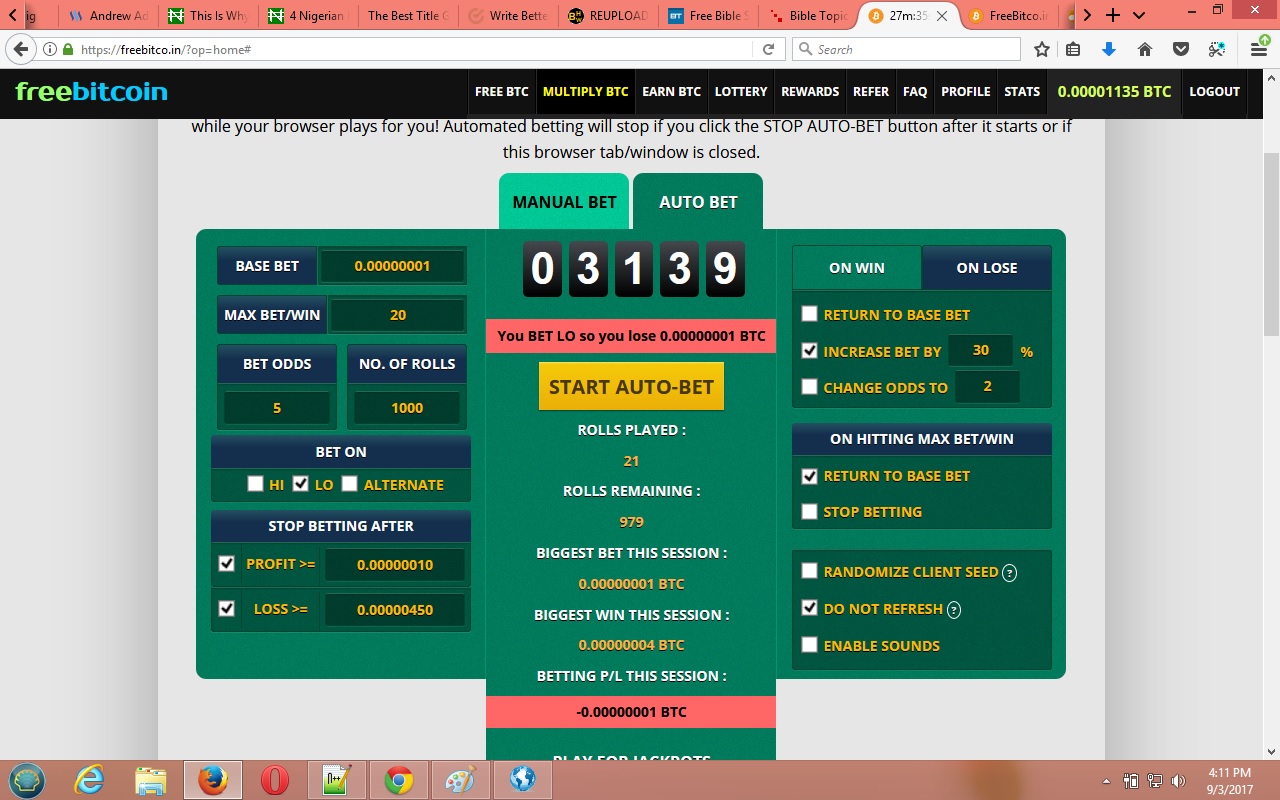Open the Notepad++ icon in the taskbar
Viewport: 1280px width, 800px height.
(x=336, y=780)
